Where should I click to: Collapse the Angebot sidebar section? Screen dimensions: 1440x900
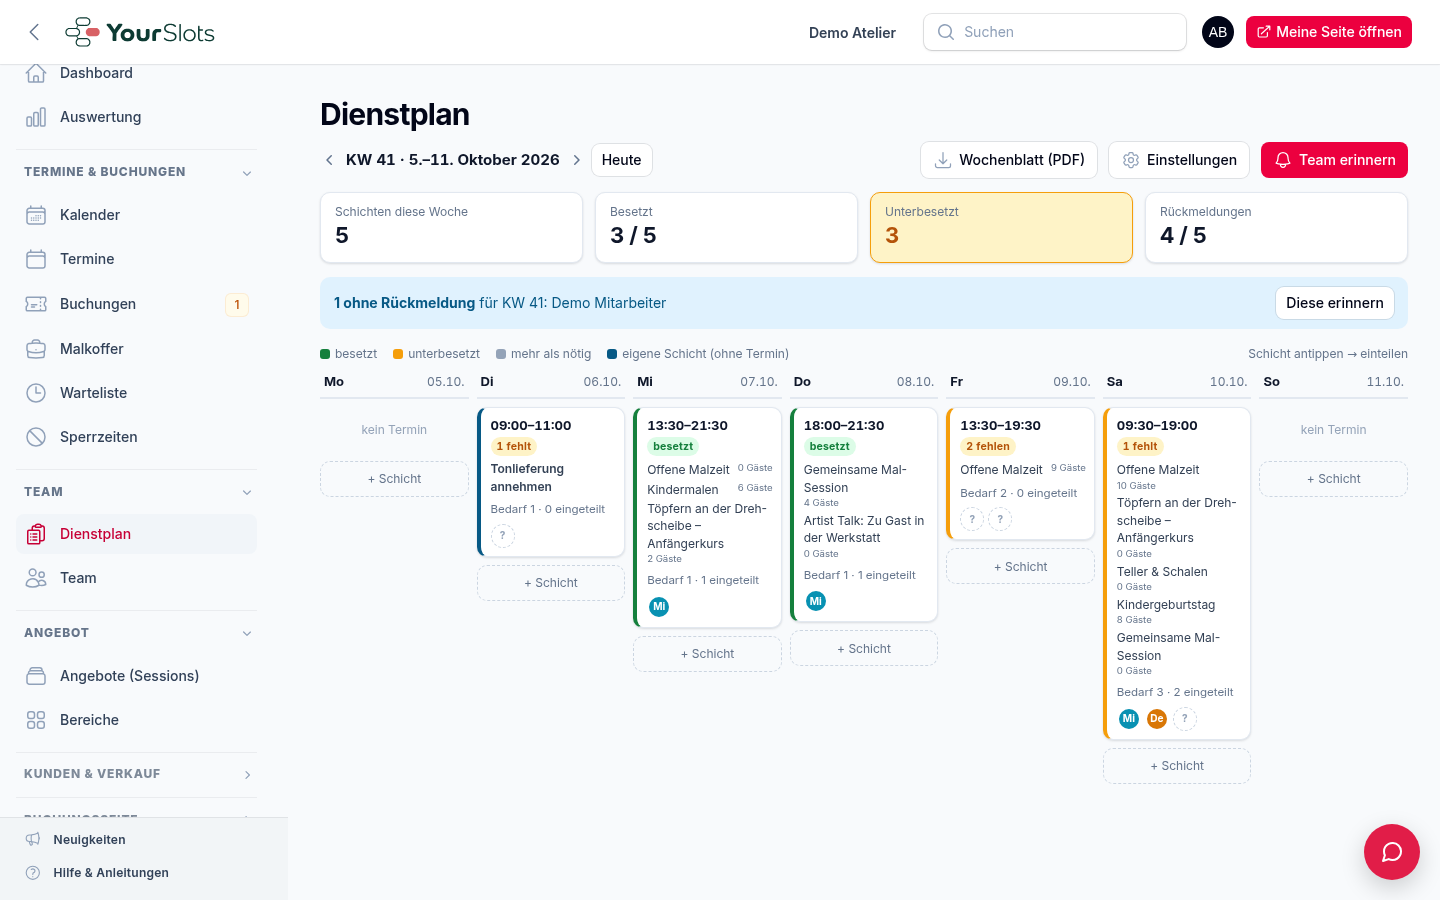pos(247,633)
